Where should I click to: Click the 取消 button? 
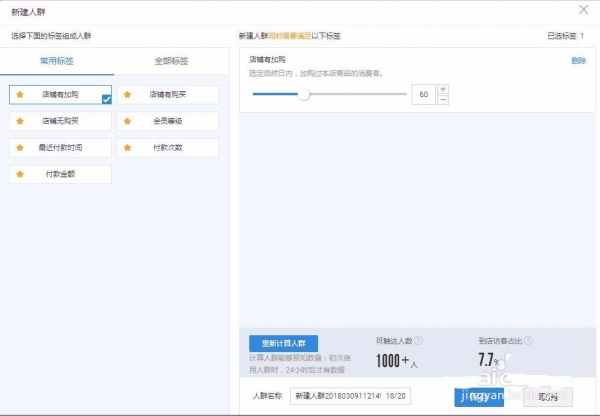(548, 397)
